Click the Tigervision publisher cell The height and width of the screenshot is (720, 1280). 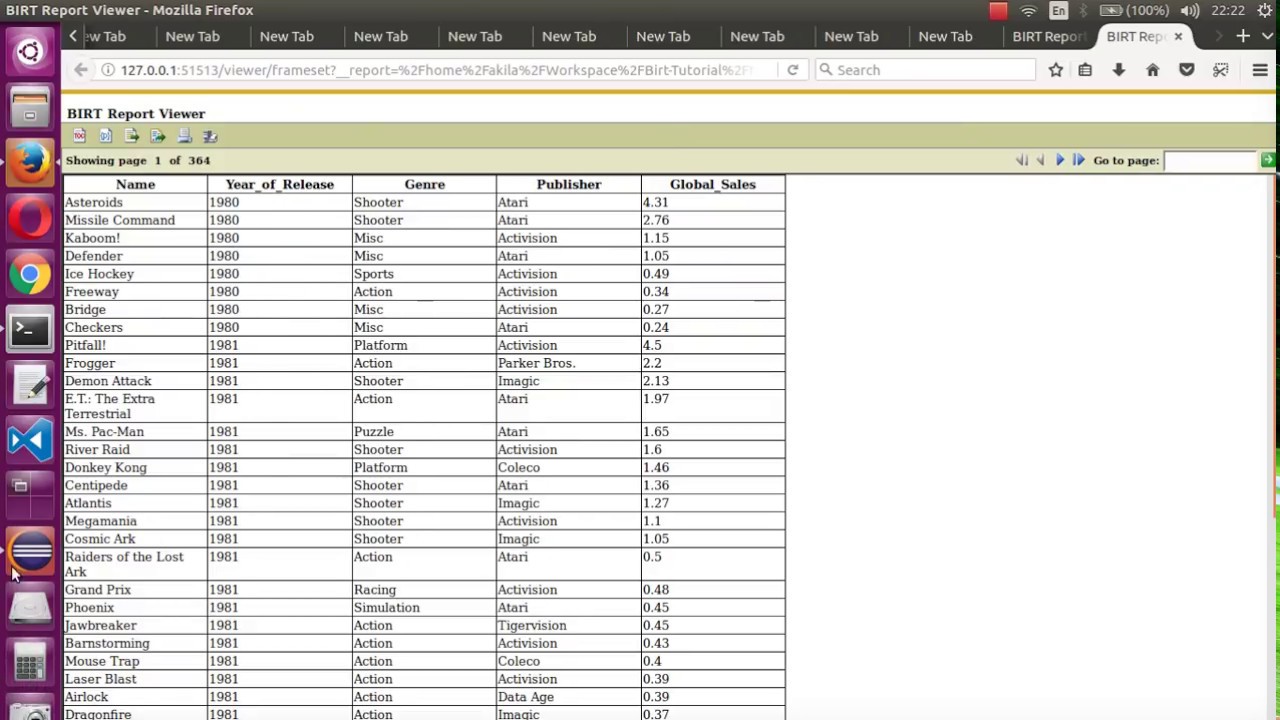tap(568, 625)
